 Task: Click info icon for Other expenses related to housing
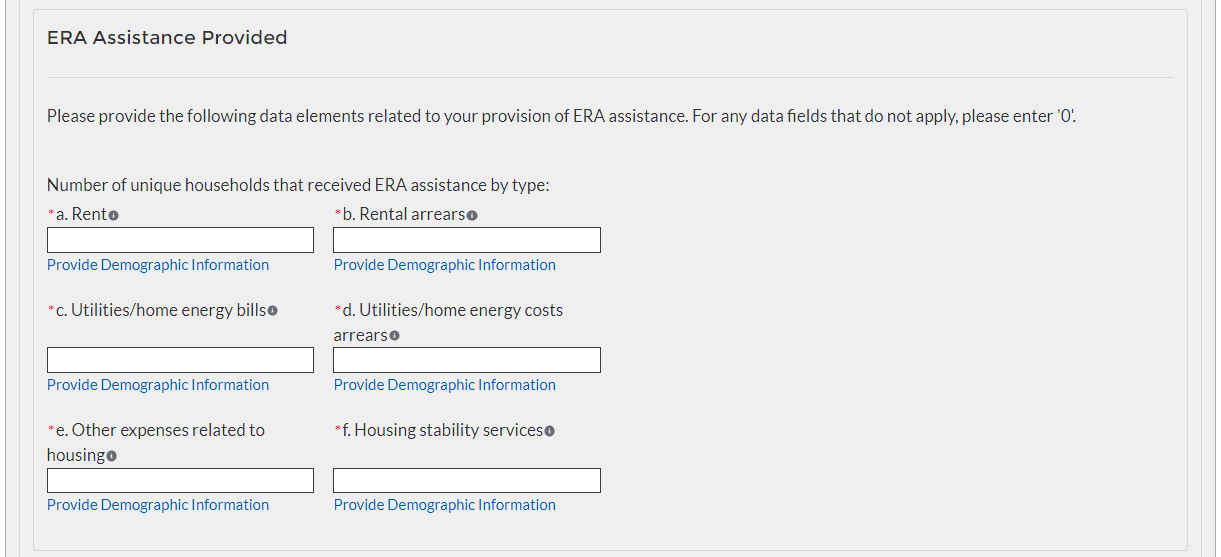click(x=112, y=456)
